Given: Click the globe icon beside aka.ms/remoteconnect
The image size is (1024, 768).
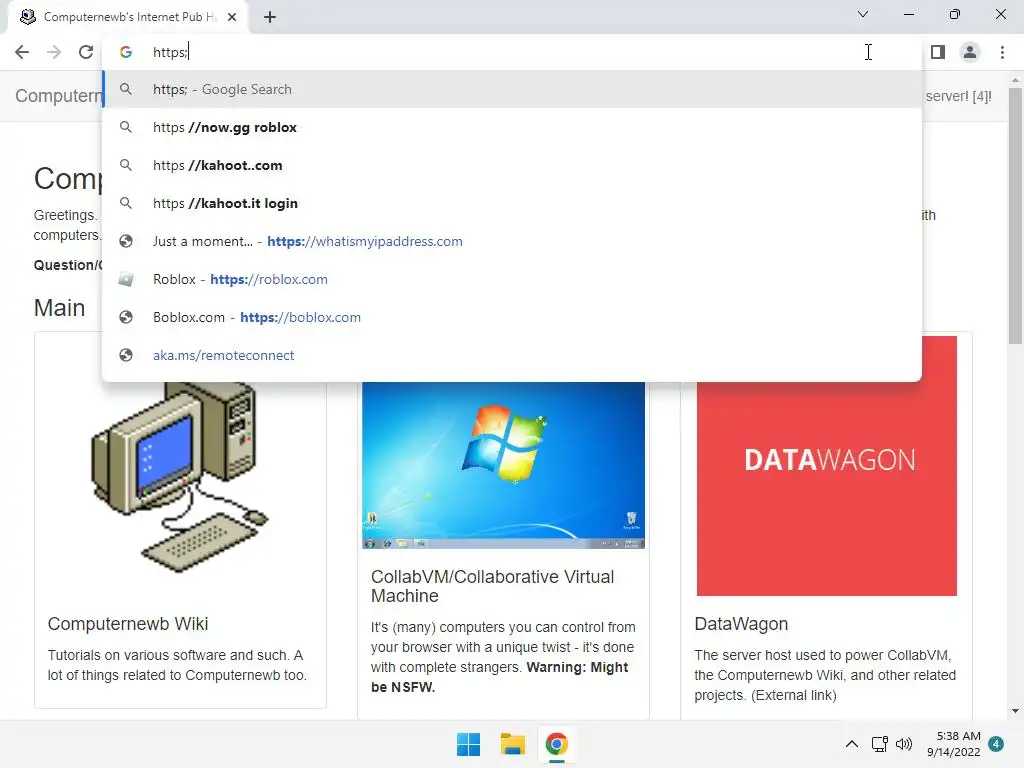Looking at the screenshot, I should pyautogui.click(x=126, y=355).
